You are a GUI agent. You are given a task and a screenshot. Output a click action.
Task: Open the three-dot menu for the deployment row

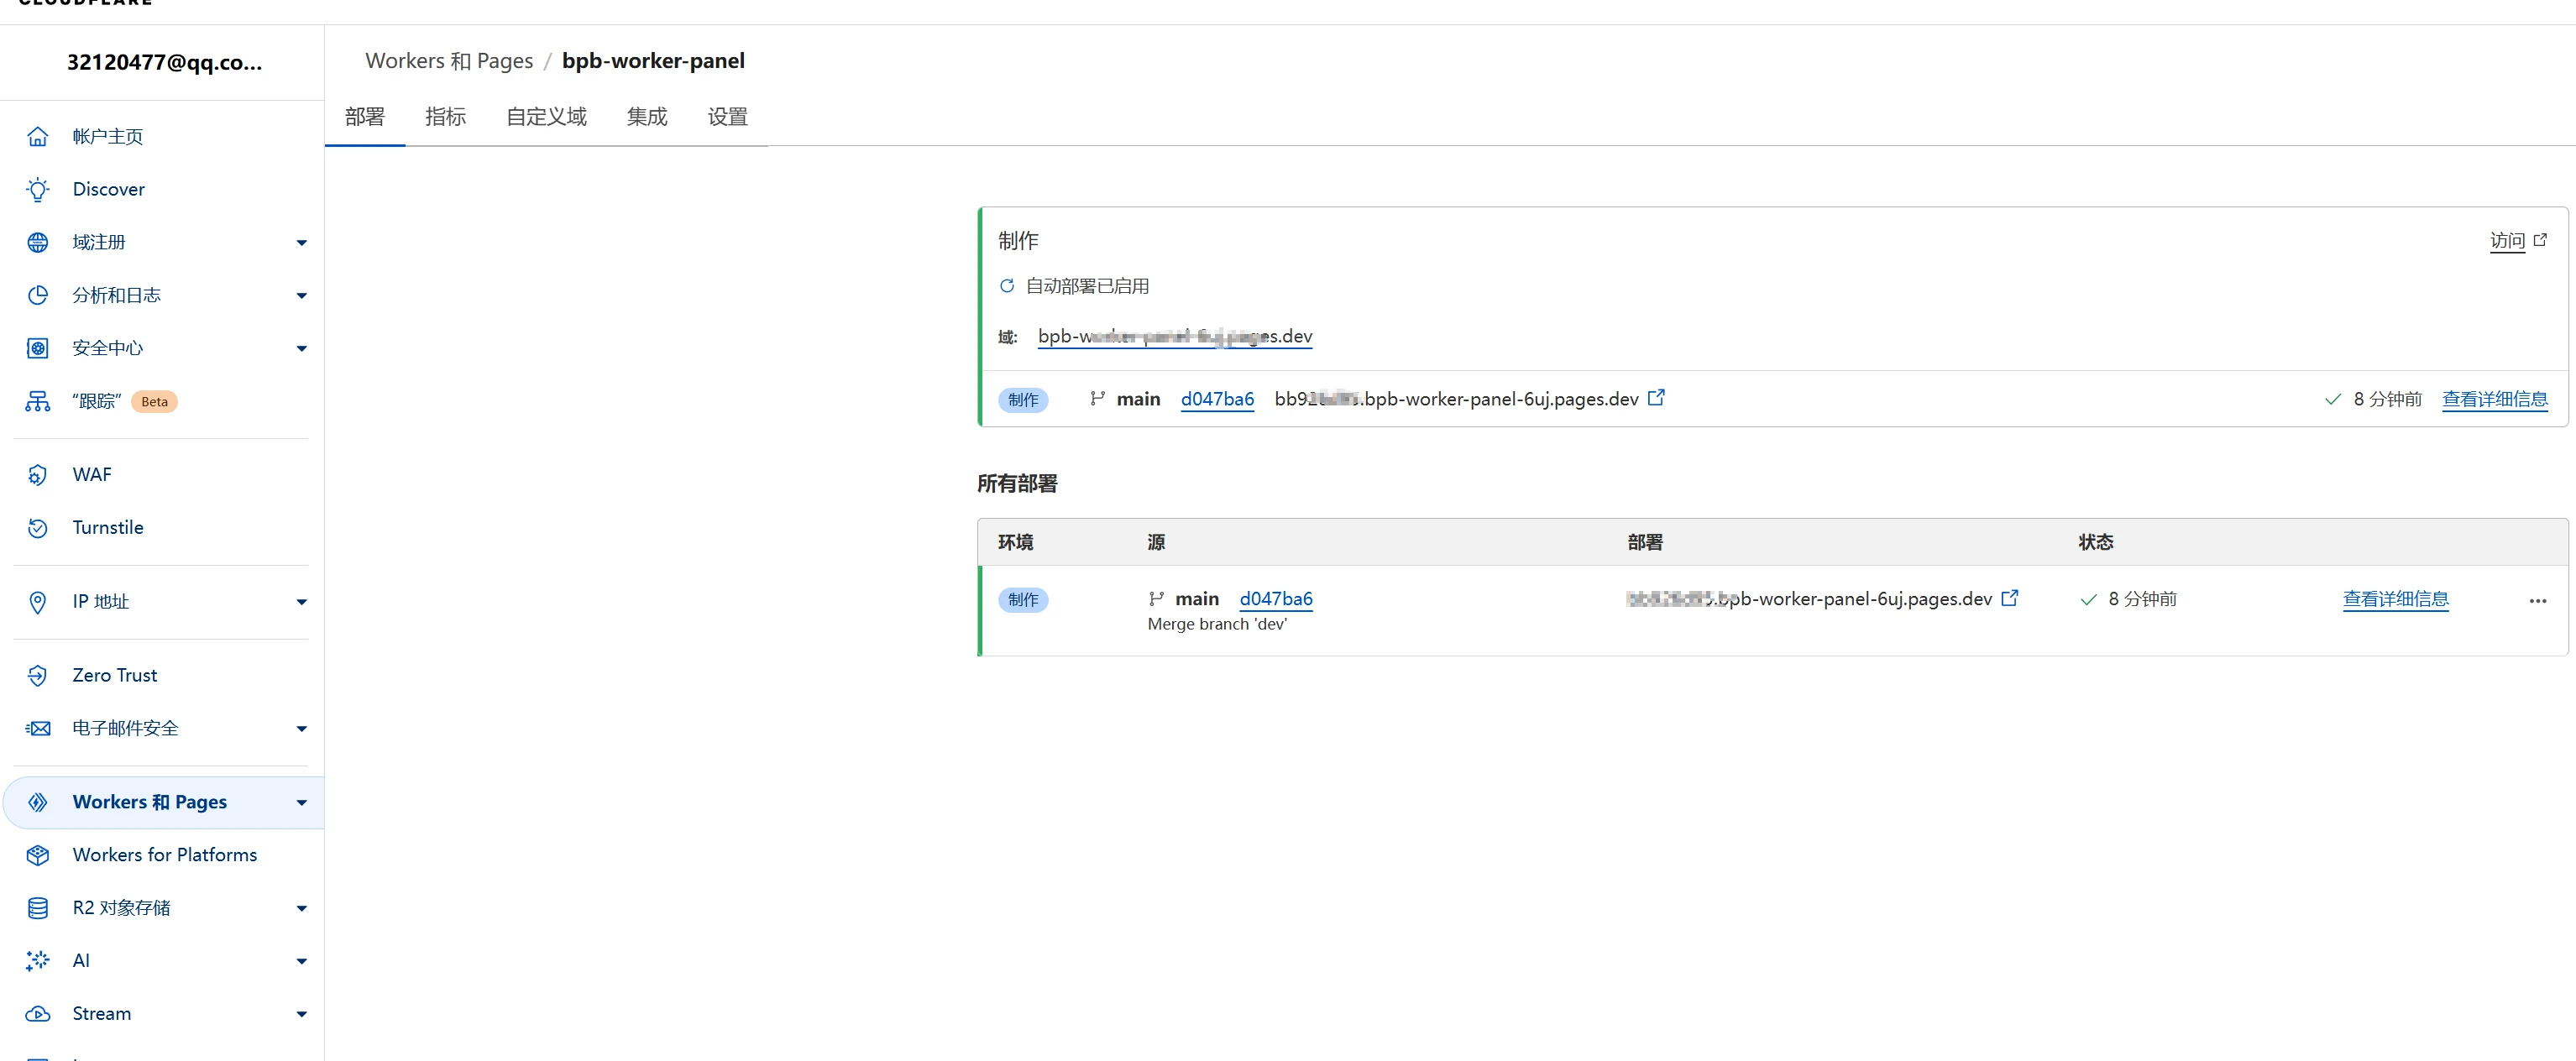point(2538,601)
